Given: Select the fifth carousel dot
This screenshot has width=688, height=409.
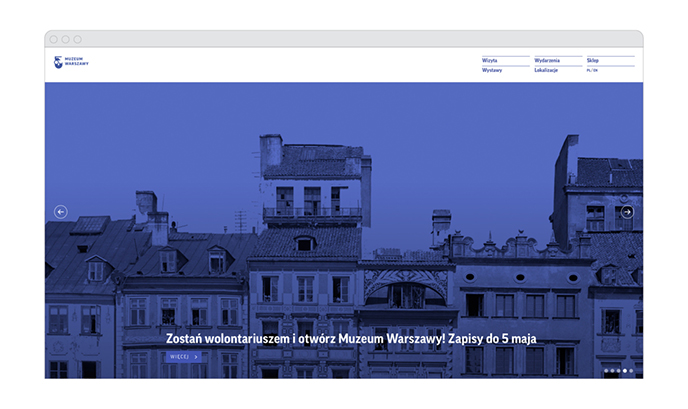Looking at the screenshot, I should (631, 371).
